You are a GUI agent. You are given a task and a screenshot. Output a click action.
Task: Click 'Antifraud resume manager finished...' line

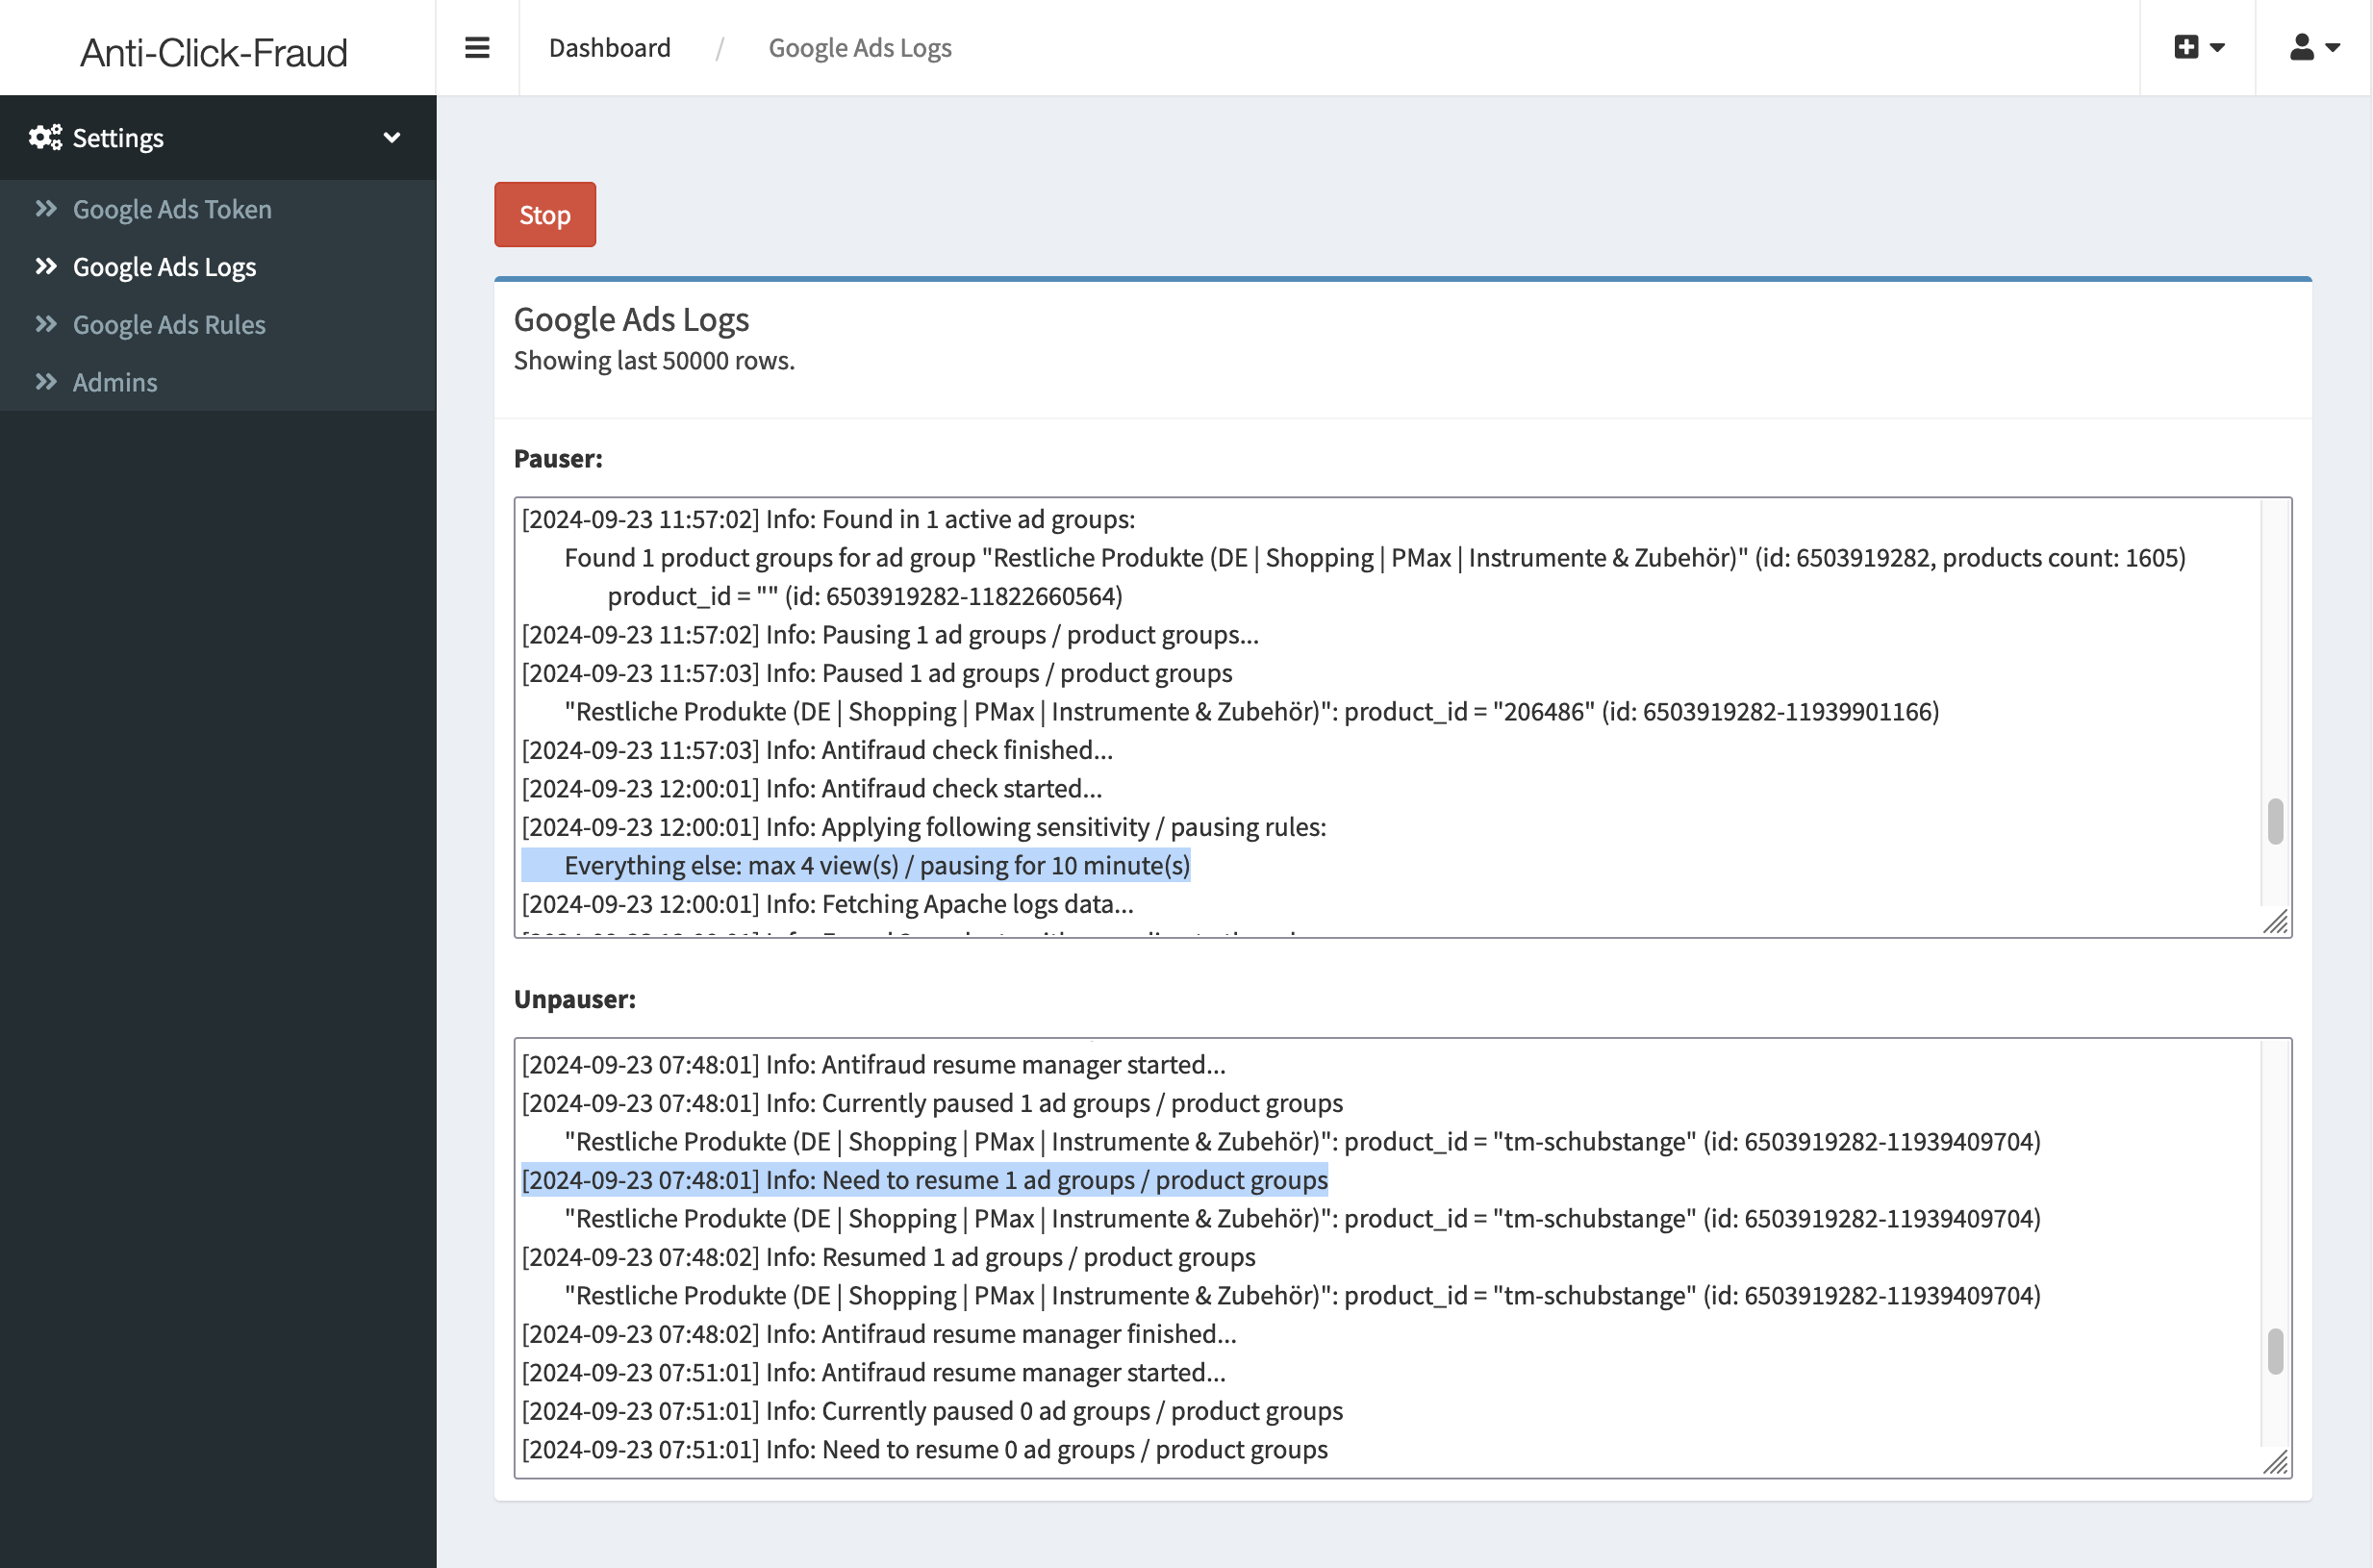pyautogui.click(x=879, y=1334)
